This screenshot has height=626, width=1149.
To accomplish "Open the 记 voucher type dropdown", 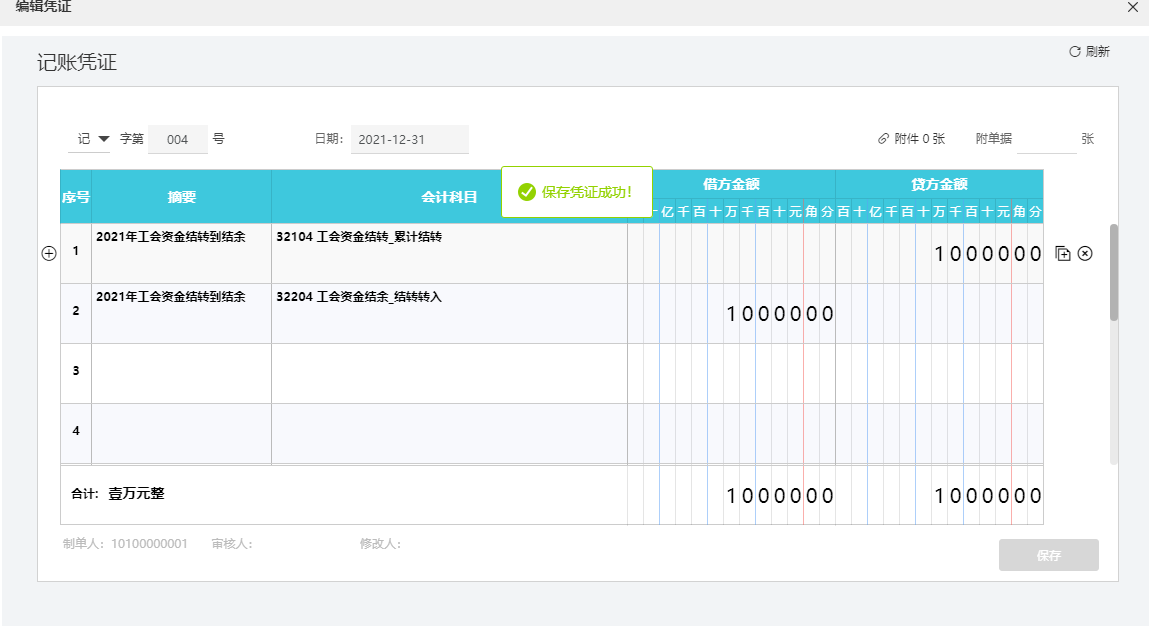I will coord(89,139).
